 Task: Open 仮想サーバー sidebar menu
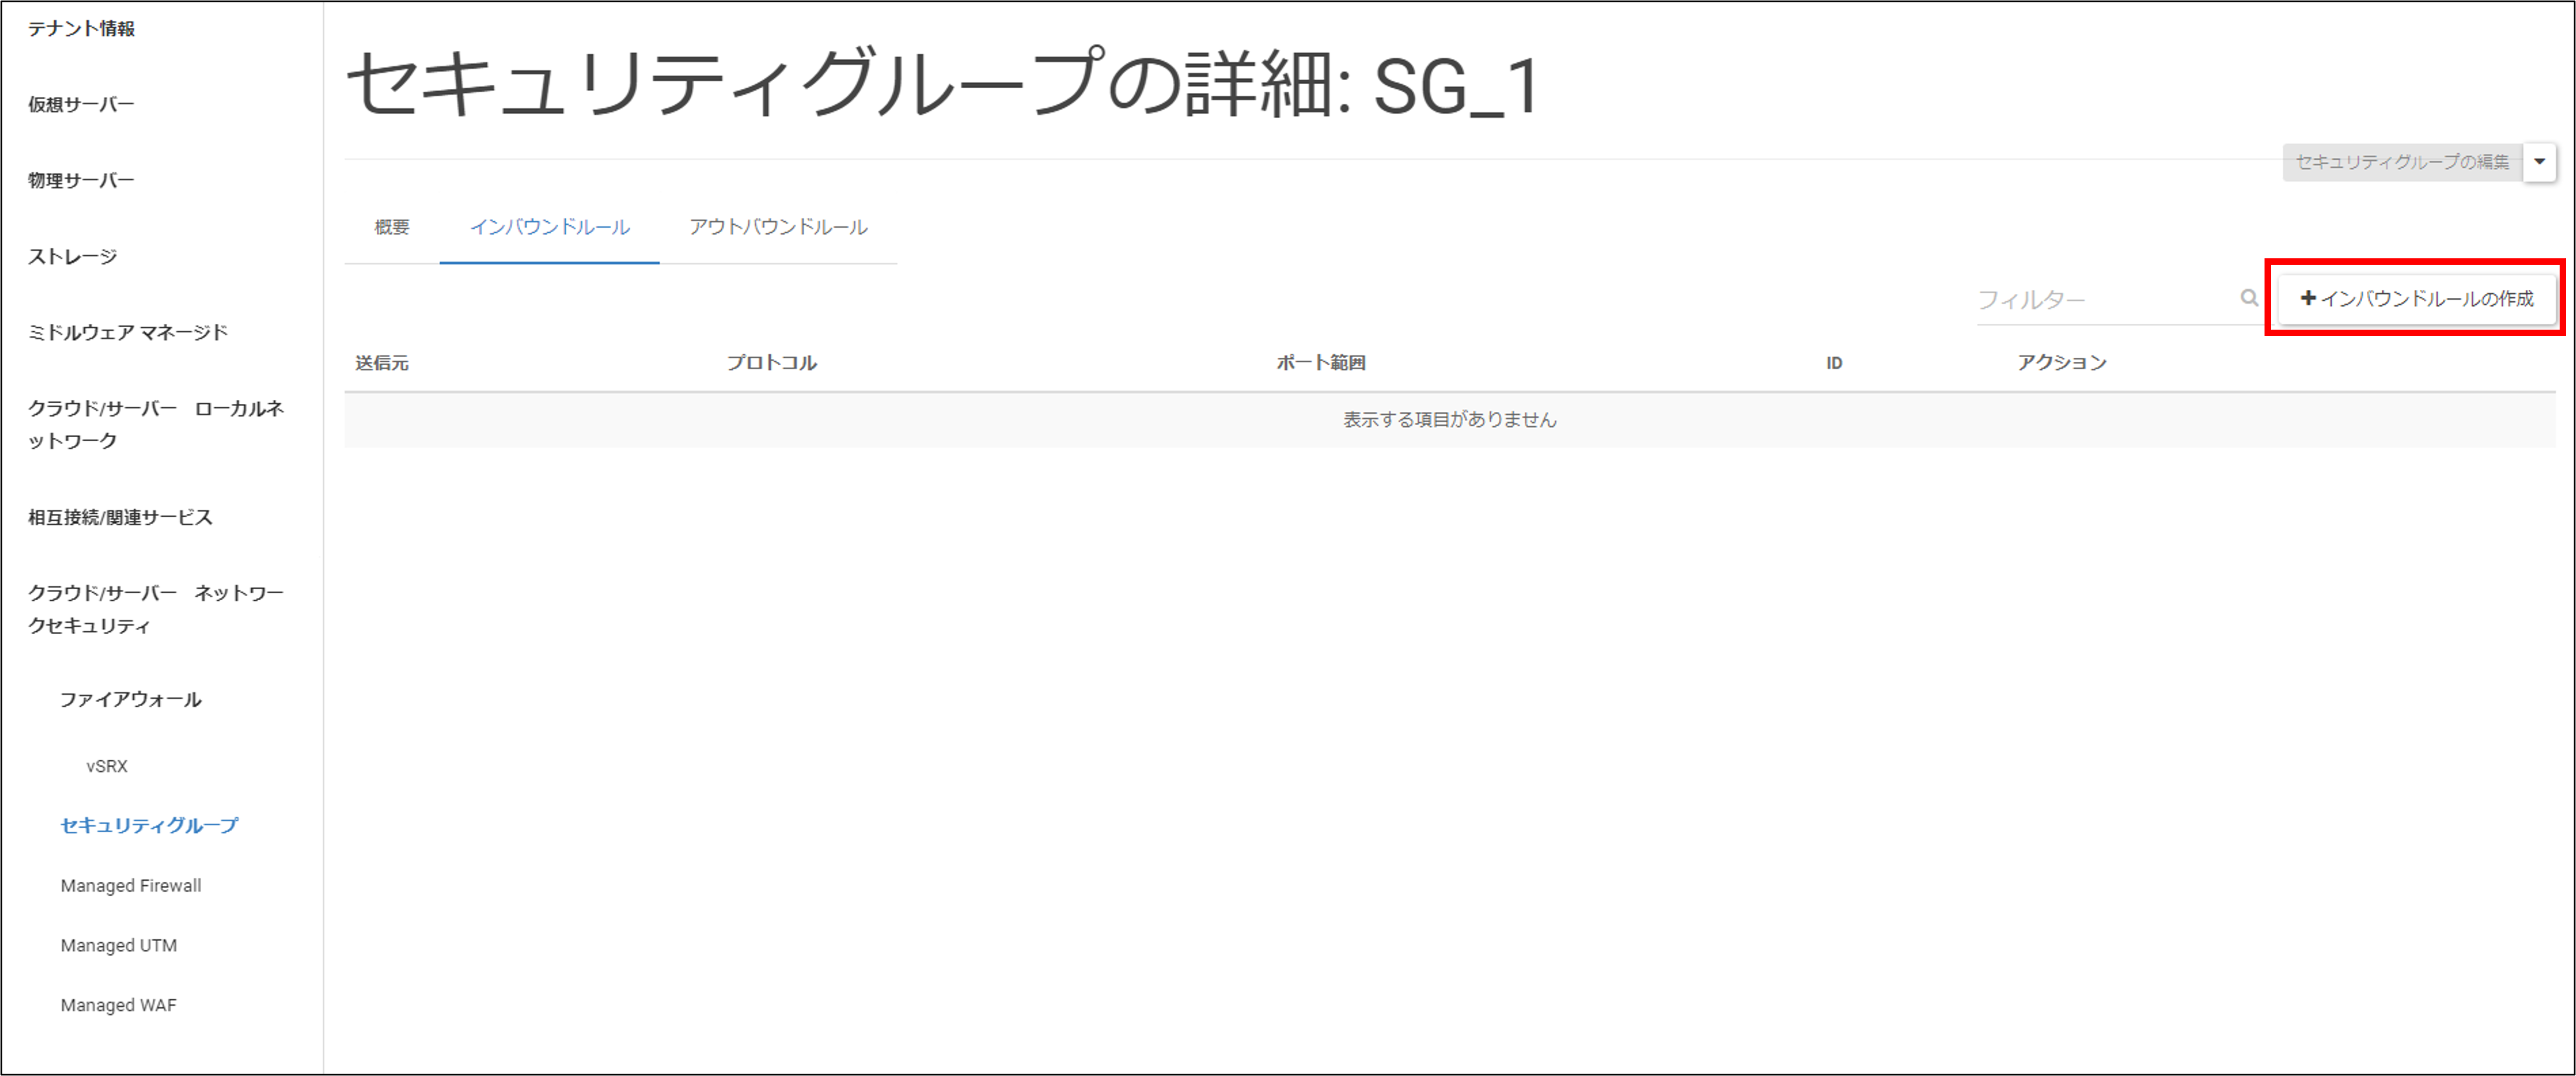[81, 105]
